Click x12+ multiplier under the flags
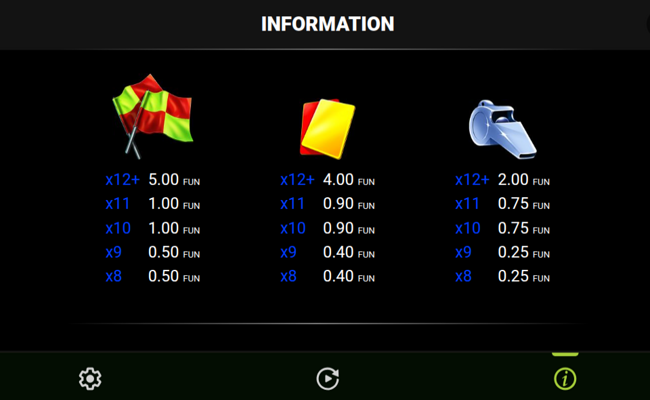650x400 pixels. click(x=123, y=180)
